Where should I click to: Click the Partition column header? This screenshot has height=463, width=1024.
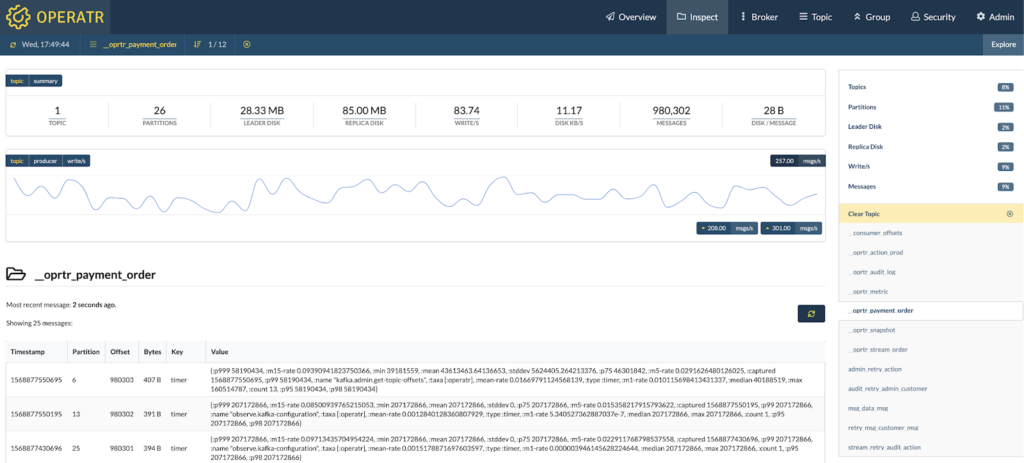coord(86,351)
